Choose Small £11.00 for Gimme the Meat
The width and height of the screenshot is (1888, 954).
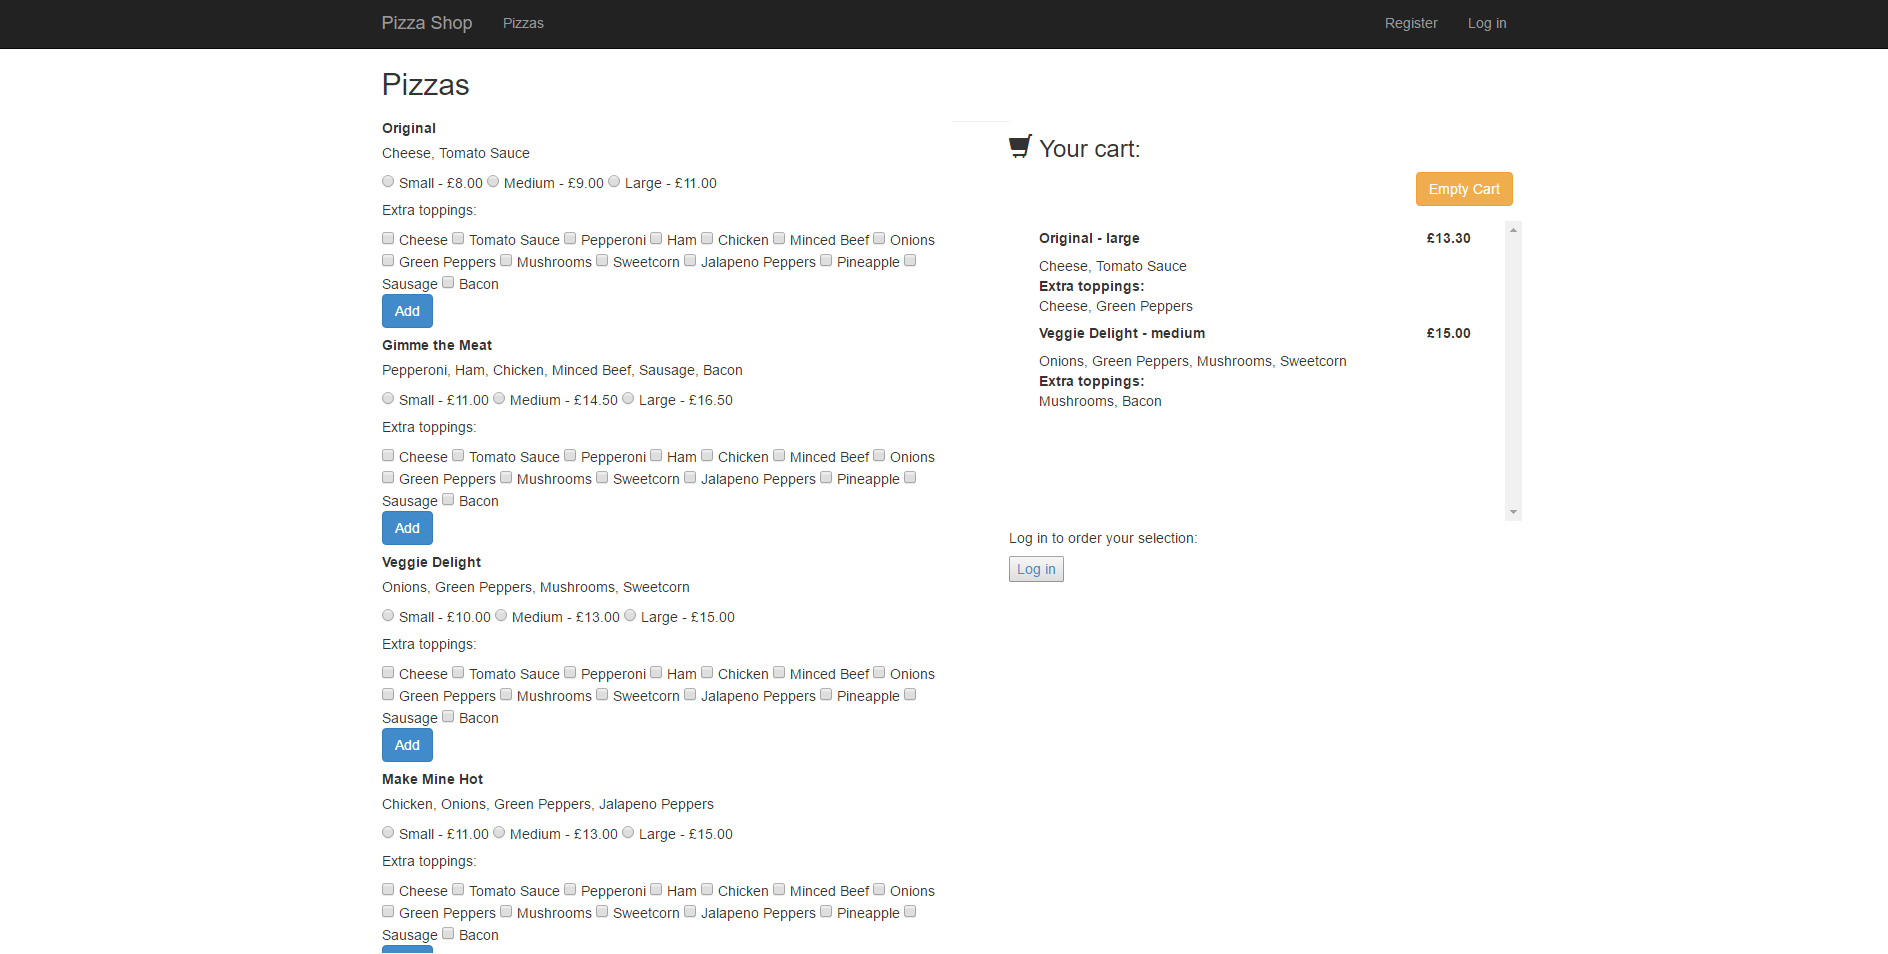point(388,399)
